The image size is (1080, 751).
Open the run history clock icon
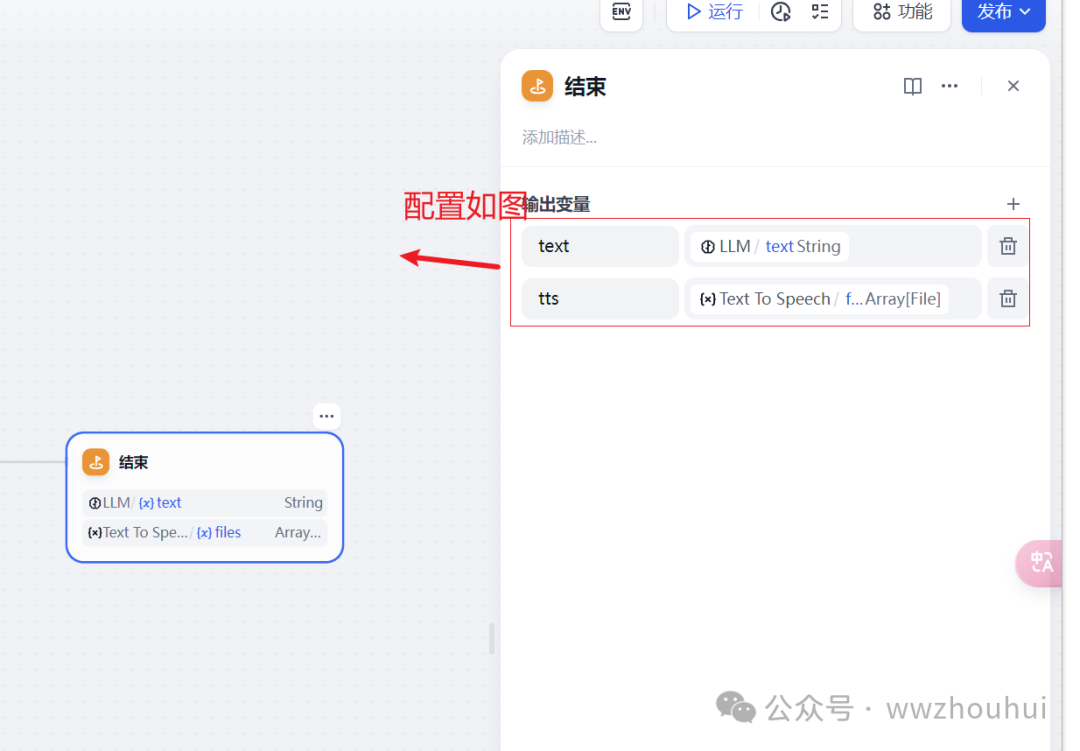coord(781,12)
